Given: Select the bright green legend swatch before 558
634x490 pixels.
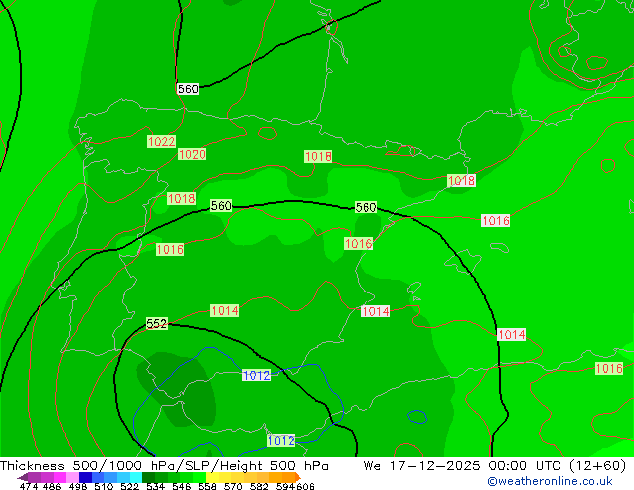Looking at the screenshot, I should coord(199,477).
